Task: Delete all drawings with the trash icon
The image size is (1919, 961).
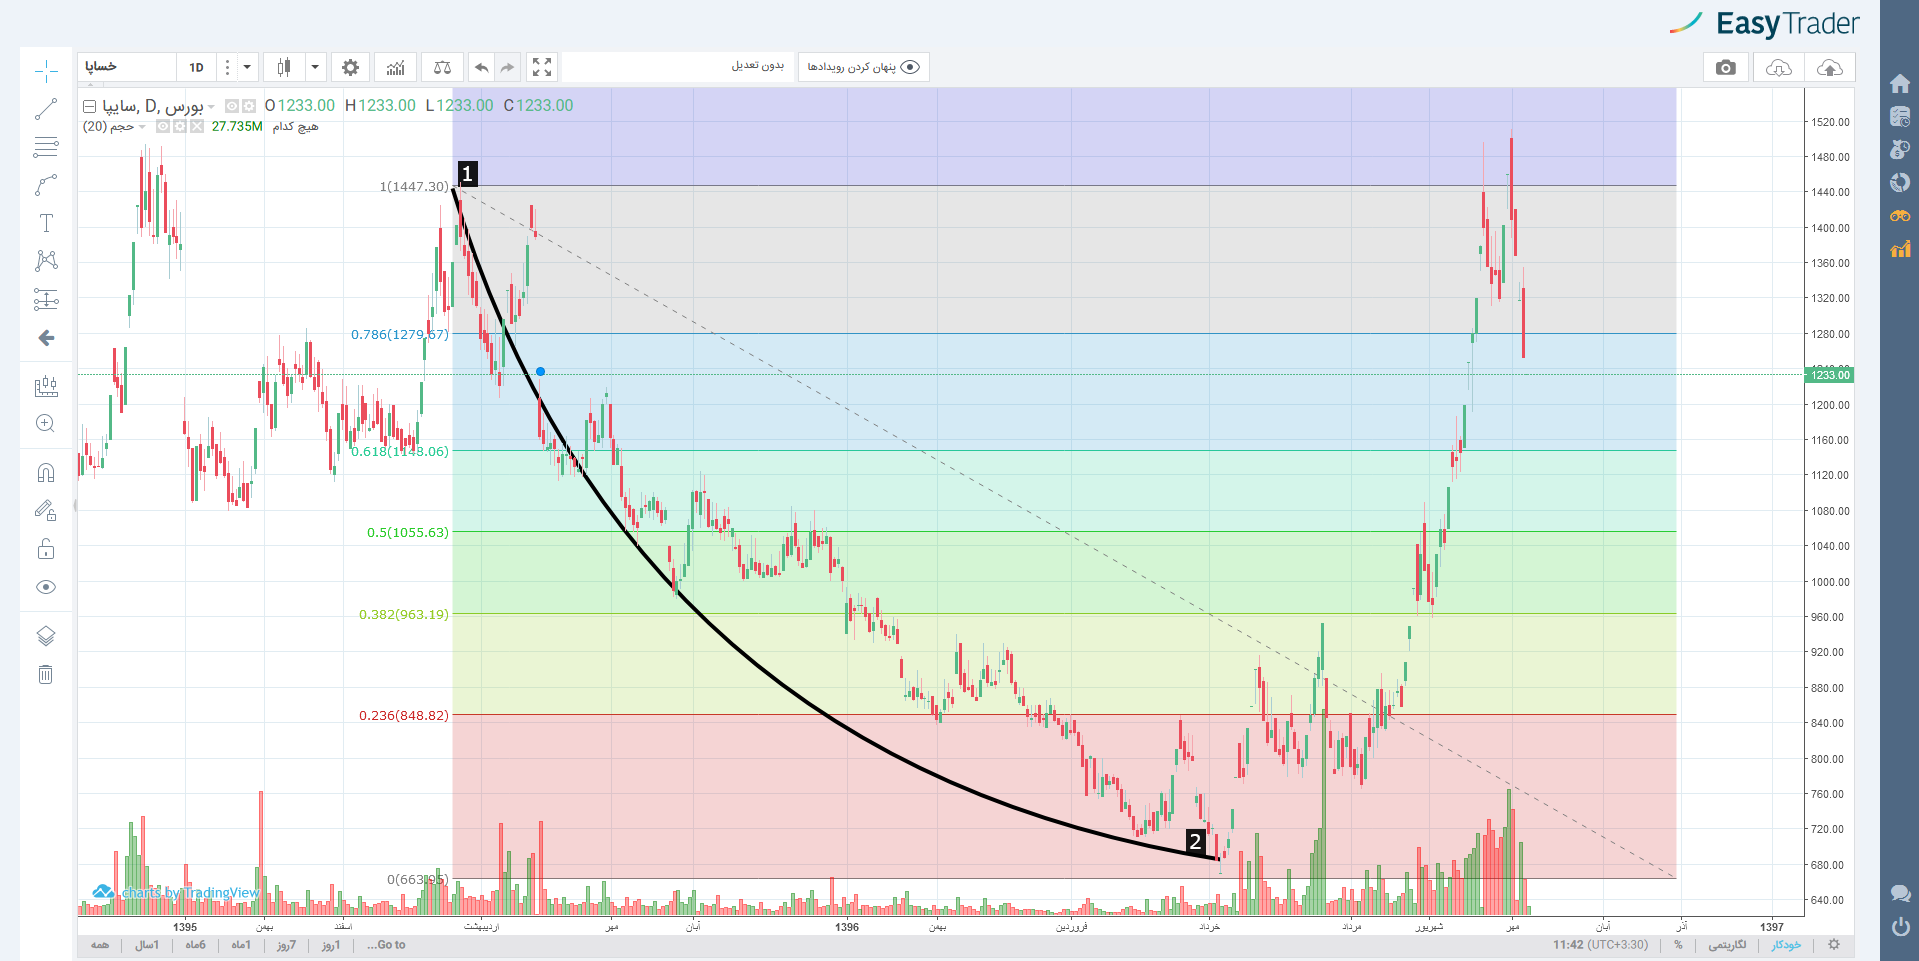Action: coord(46,674)
